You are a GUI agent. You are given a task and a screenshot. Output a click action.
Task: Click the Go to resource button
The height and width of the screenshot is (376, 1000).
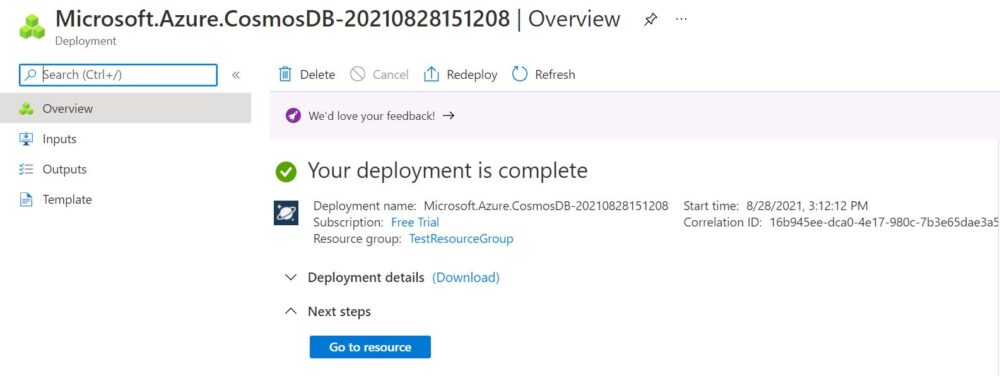pyautogui.click(x=371, y=347)
